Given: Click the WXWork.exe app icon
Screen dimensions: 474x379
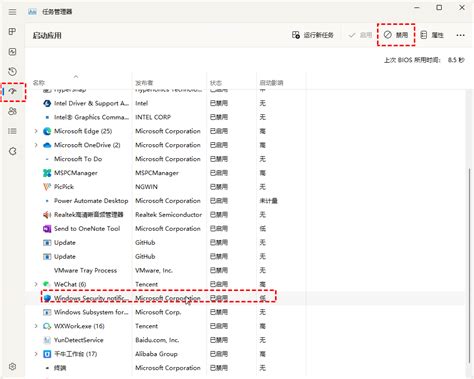Looking at the screenshot, I should pos(47,326).
